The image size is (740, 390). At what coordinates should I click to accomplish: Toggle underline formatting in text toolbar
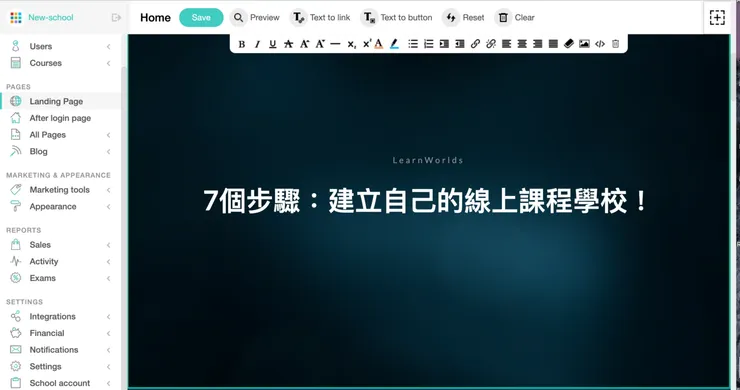(x=272, y=44)
